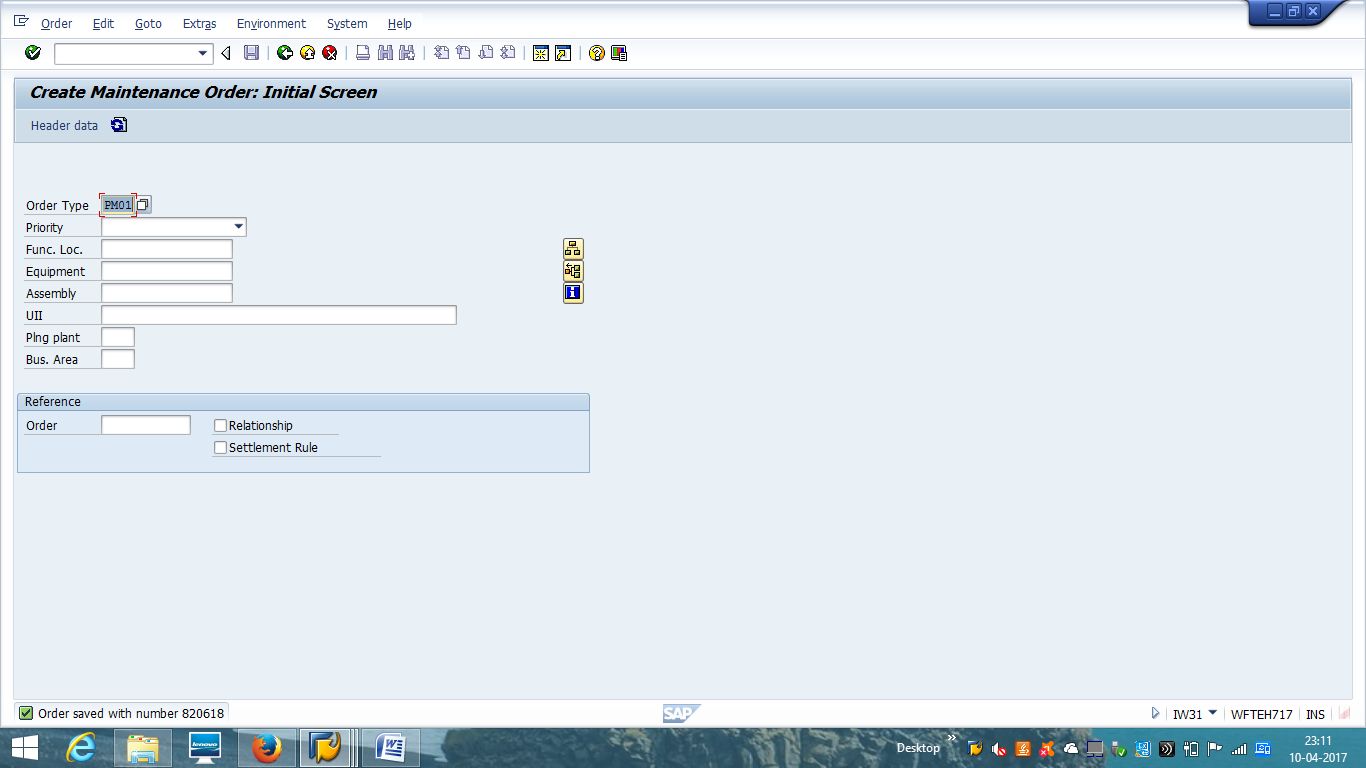Click the green Back arrow icon

[x=285, y=53]
